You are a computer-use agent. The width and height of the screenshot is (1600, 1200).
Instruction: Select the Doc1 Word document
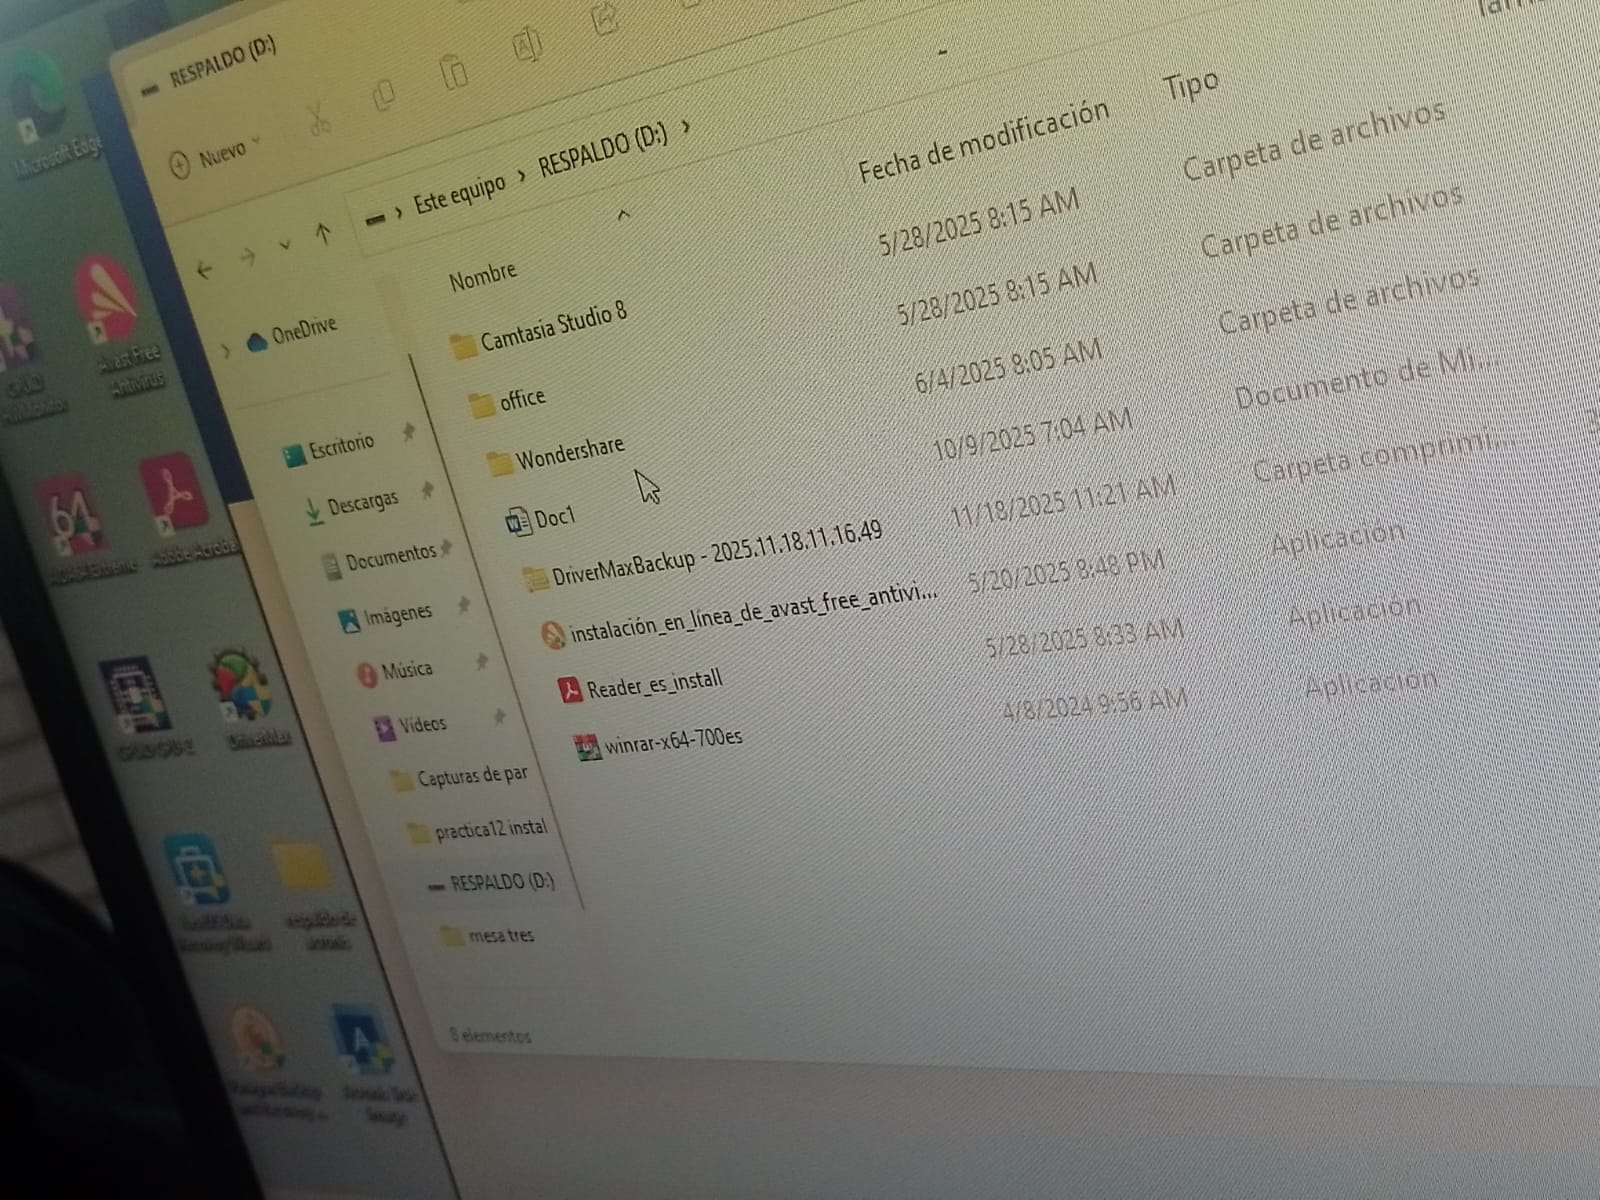[553, 518]
